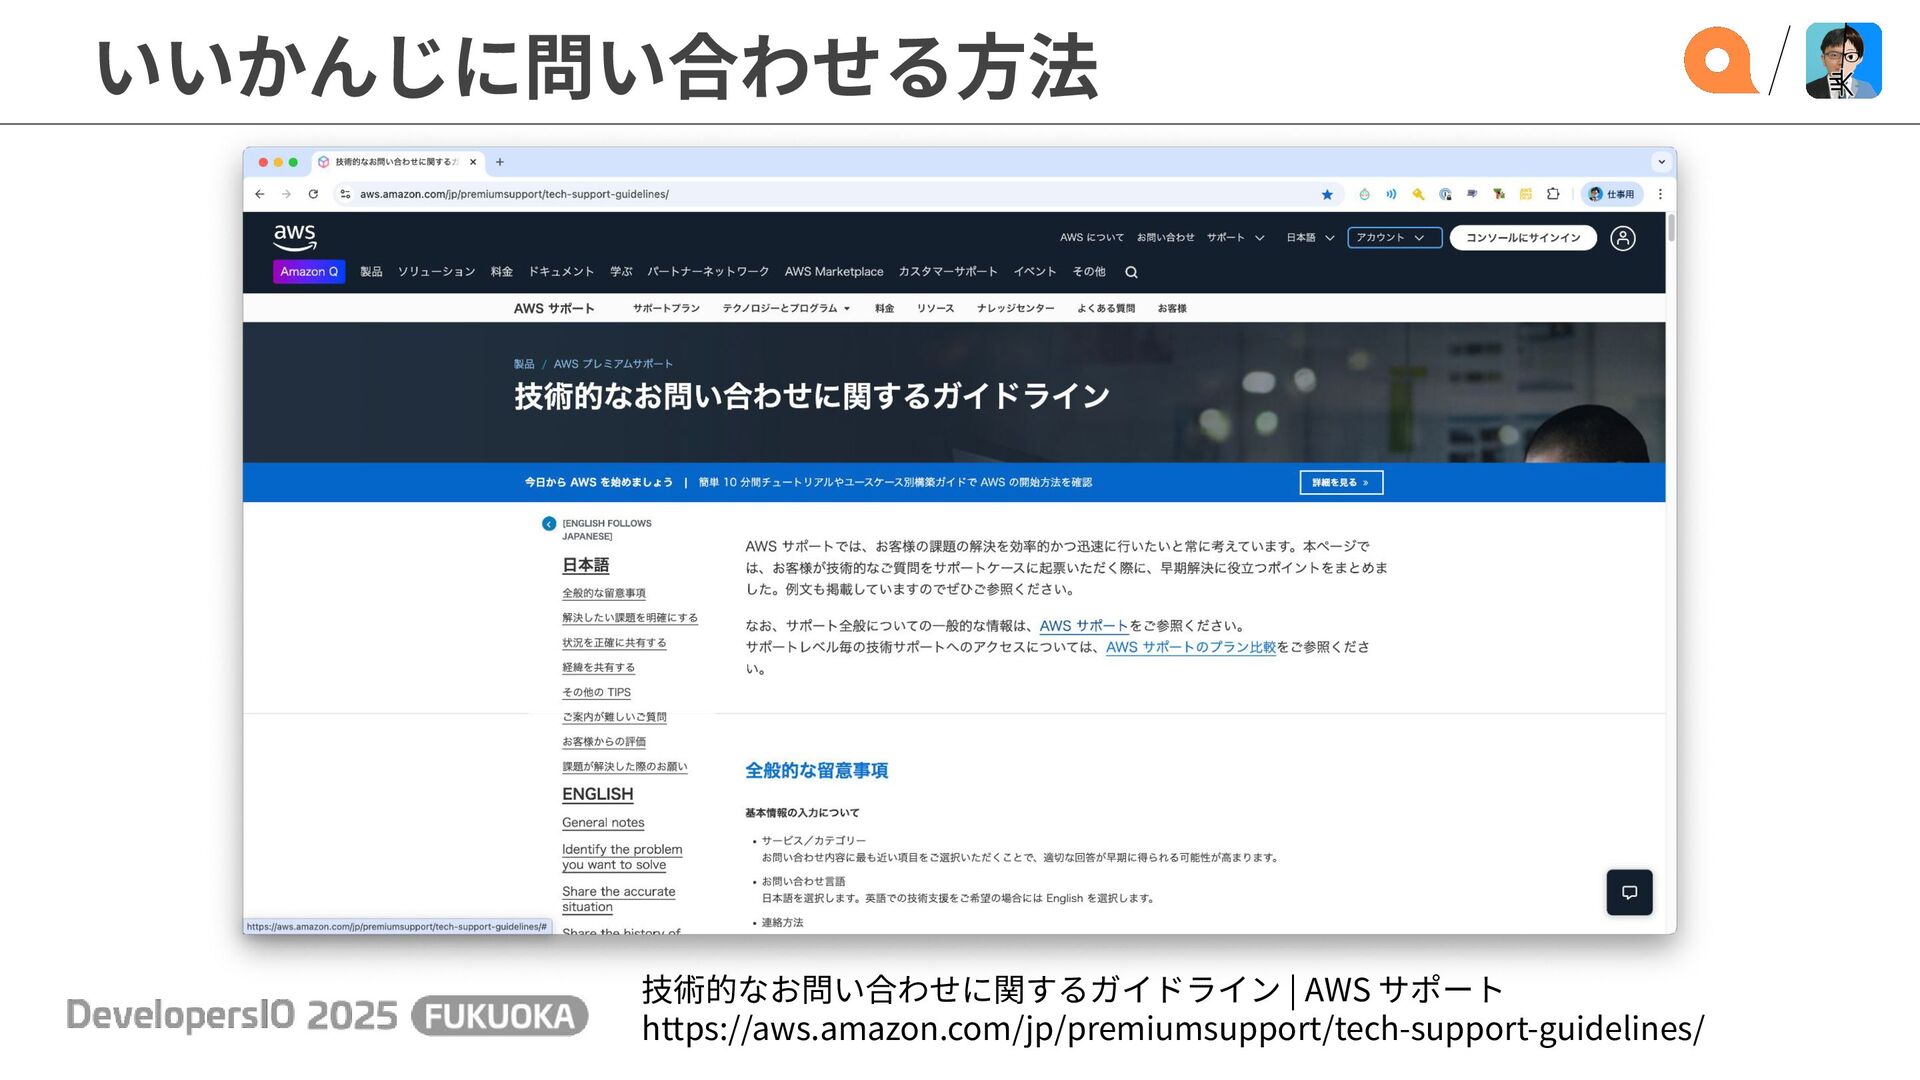
Task: Click the blue back-arrow circle in sidebar
Action: point(549,524)
